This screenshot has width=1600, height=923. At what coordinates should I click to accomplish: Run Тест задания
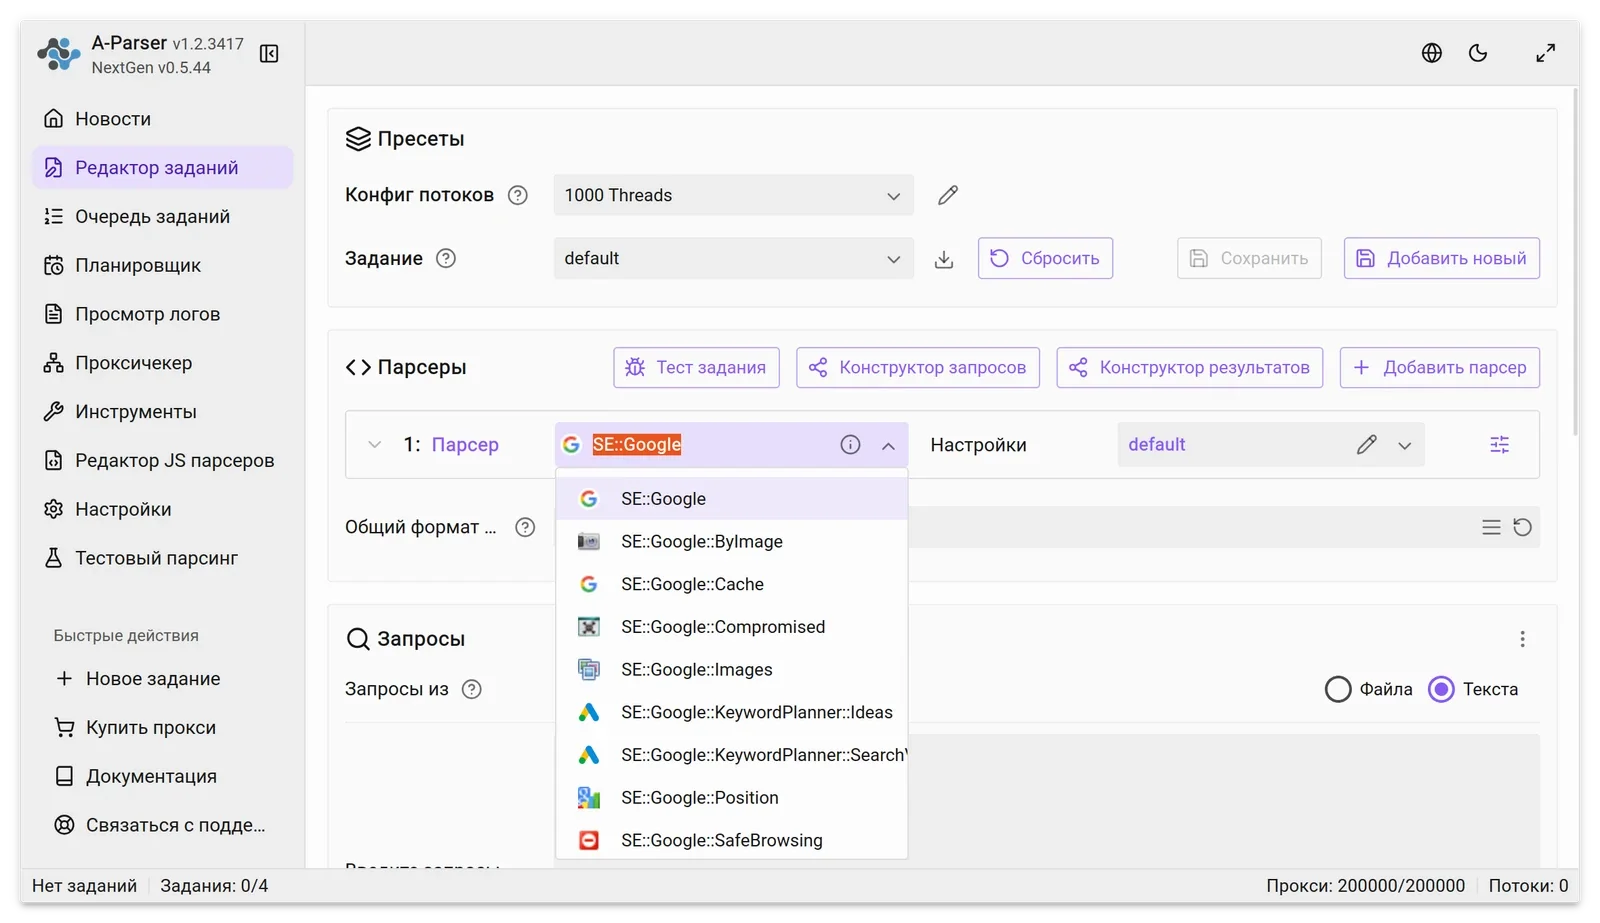point(696,367)
